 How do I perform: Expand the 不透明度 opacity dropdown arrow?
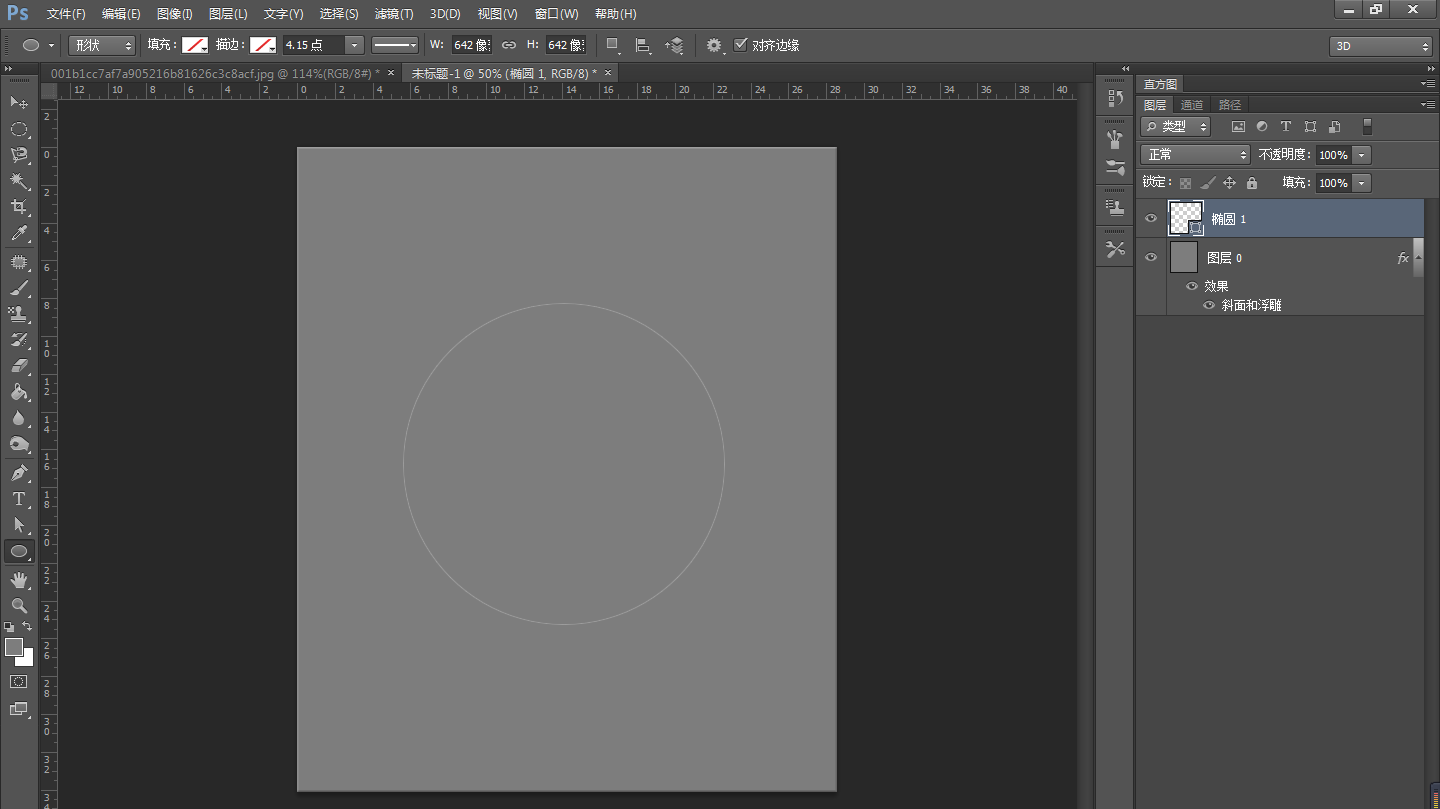click(1361, 155)
